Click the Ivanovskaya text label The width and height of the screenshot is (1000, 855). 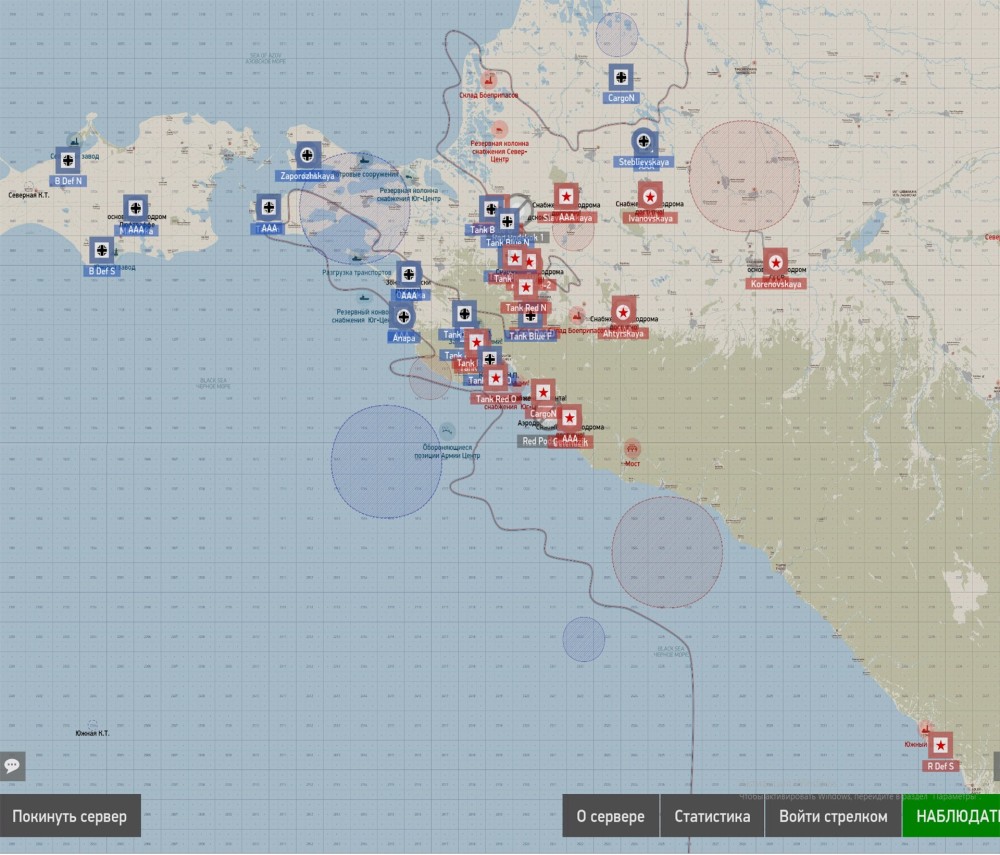coord(650,218)
